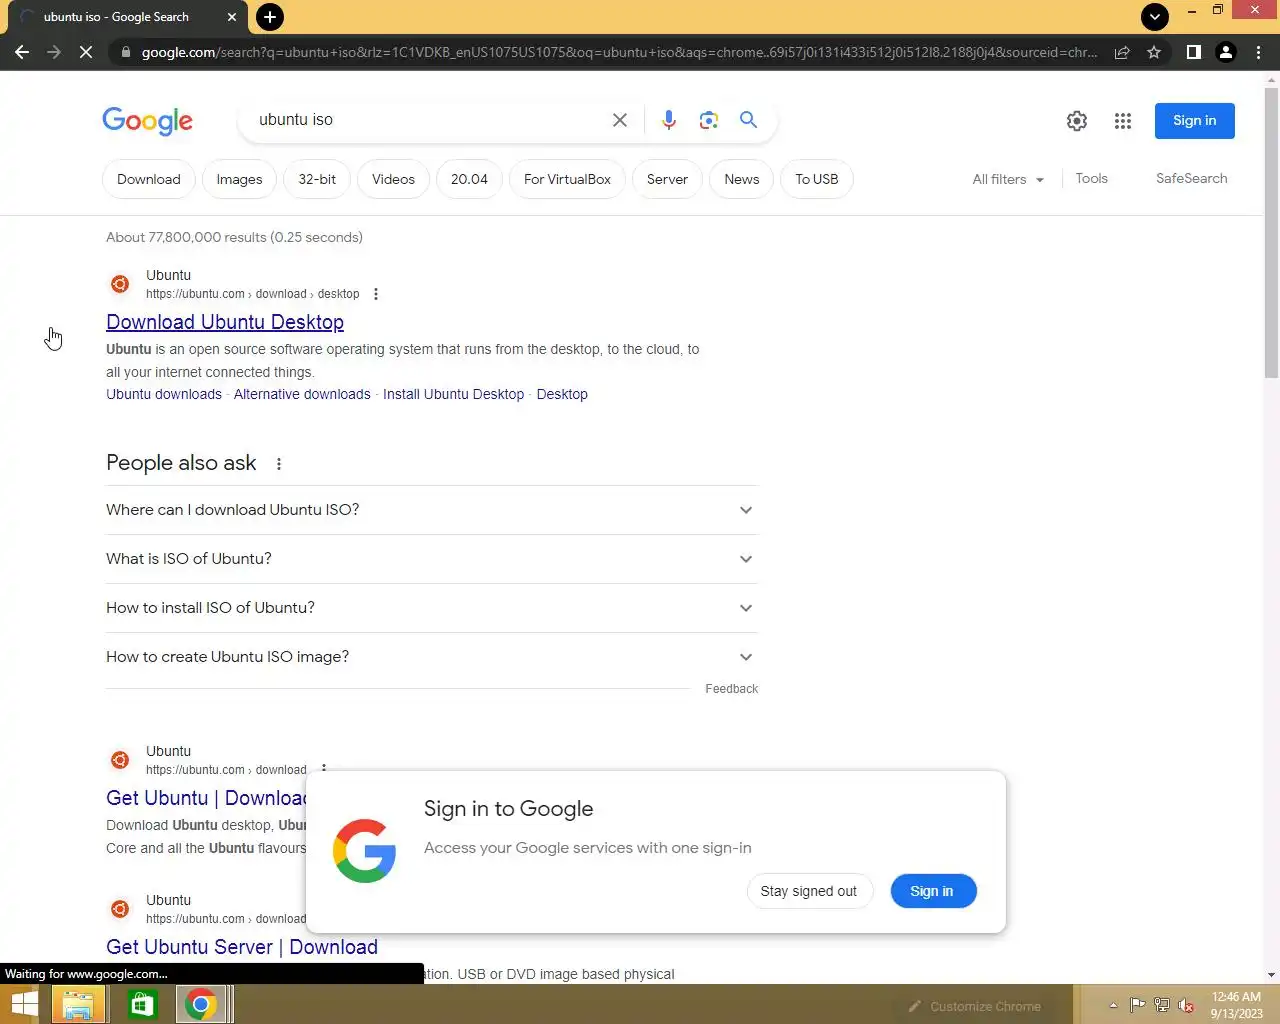Expand How to create Ubuntu ISO image
This screenshot has width=1280, height=1024.
[x=432, y=657]
